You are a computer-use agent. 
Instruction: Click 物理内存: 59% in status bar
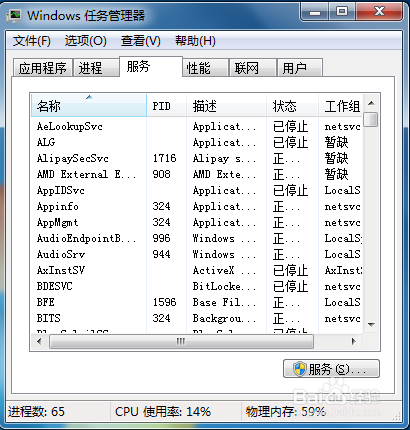click(286, 412)
